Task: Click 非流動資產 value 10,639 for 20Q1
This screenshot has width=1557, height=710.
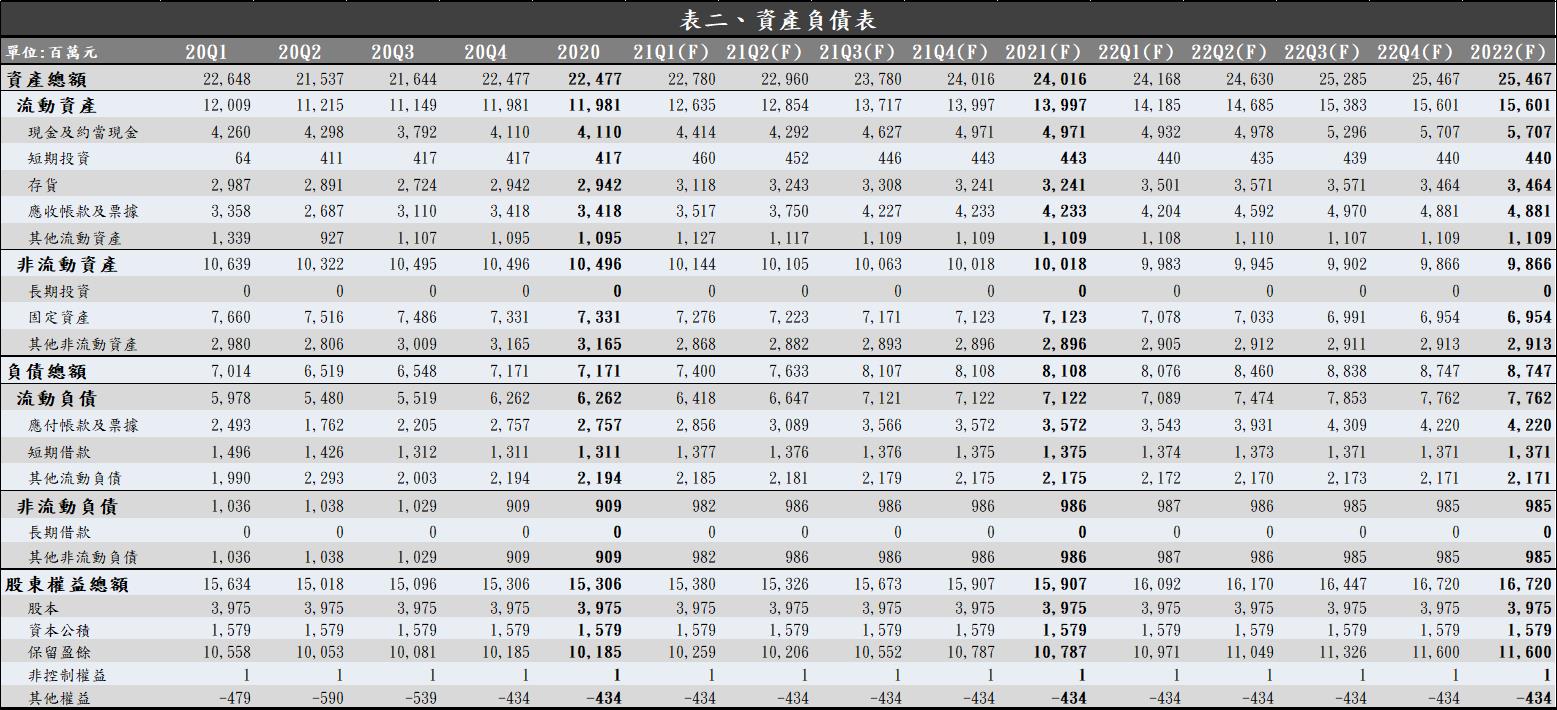Action: tap(227, 264)
